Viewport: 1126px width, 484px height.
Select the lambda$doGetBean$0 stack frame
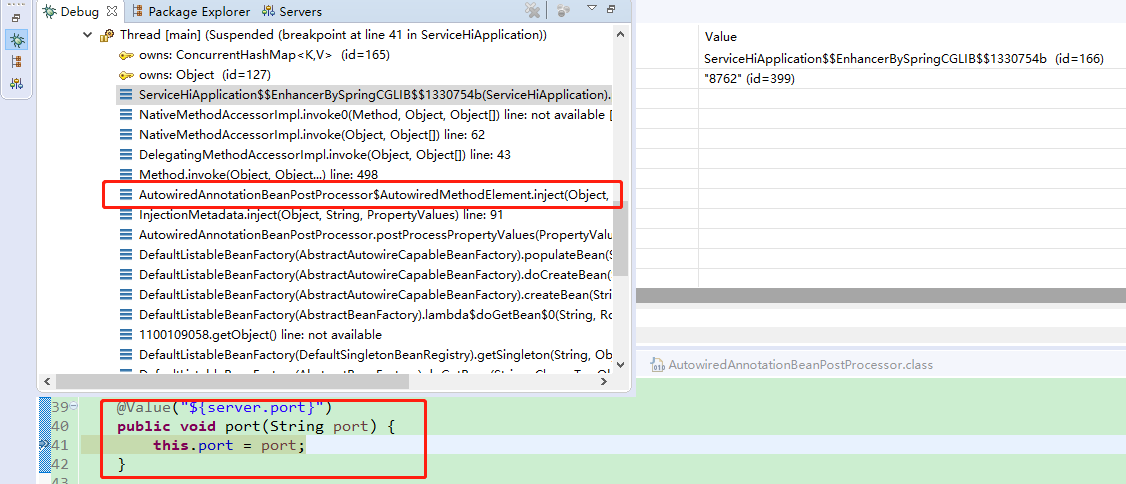click(x=376, y=315)
